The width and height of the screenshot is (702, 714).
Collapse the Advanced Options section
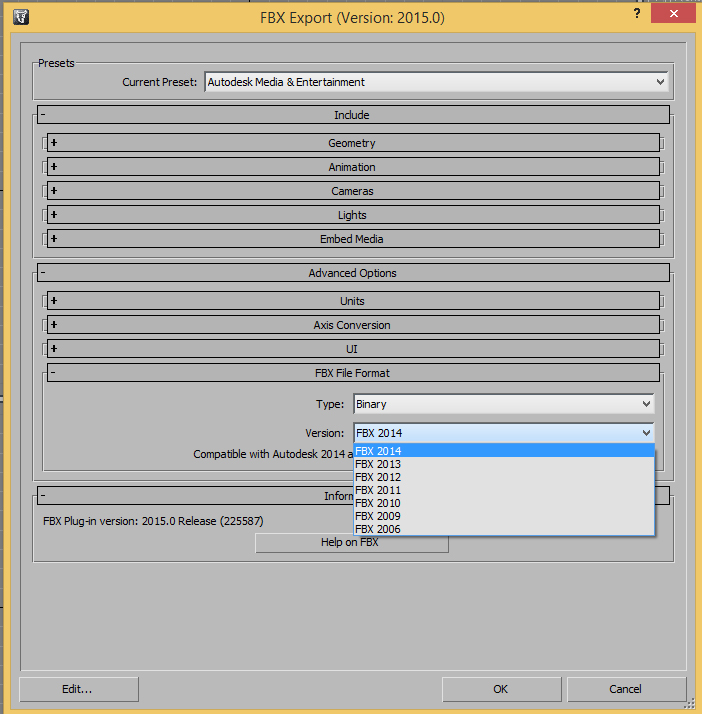pos(353,273)
